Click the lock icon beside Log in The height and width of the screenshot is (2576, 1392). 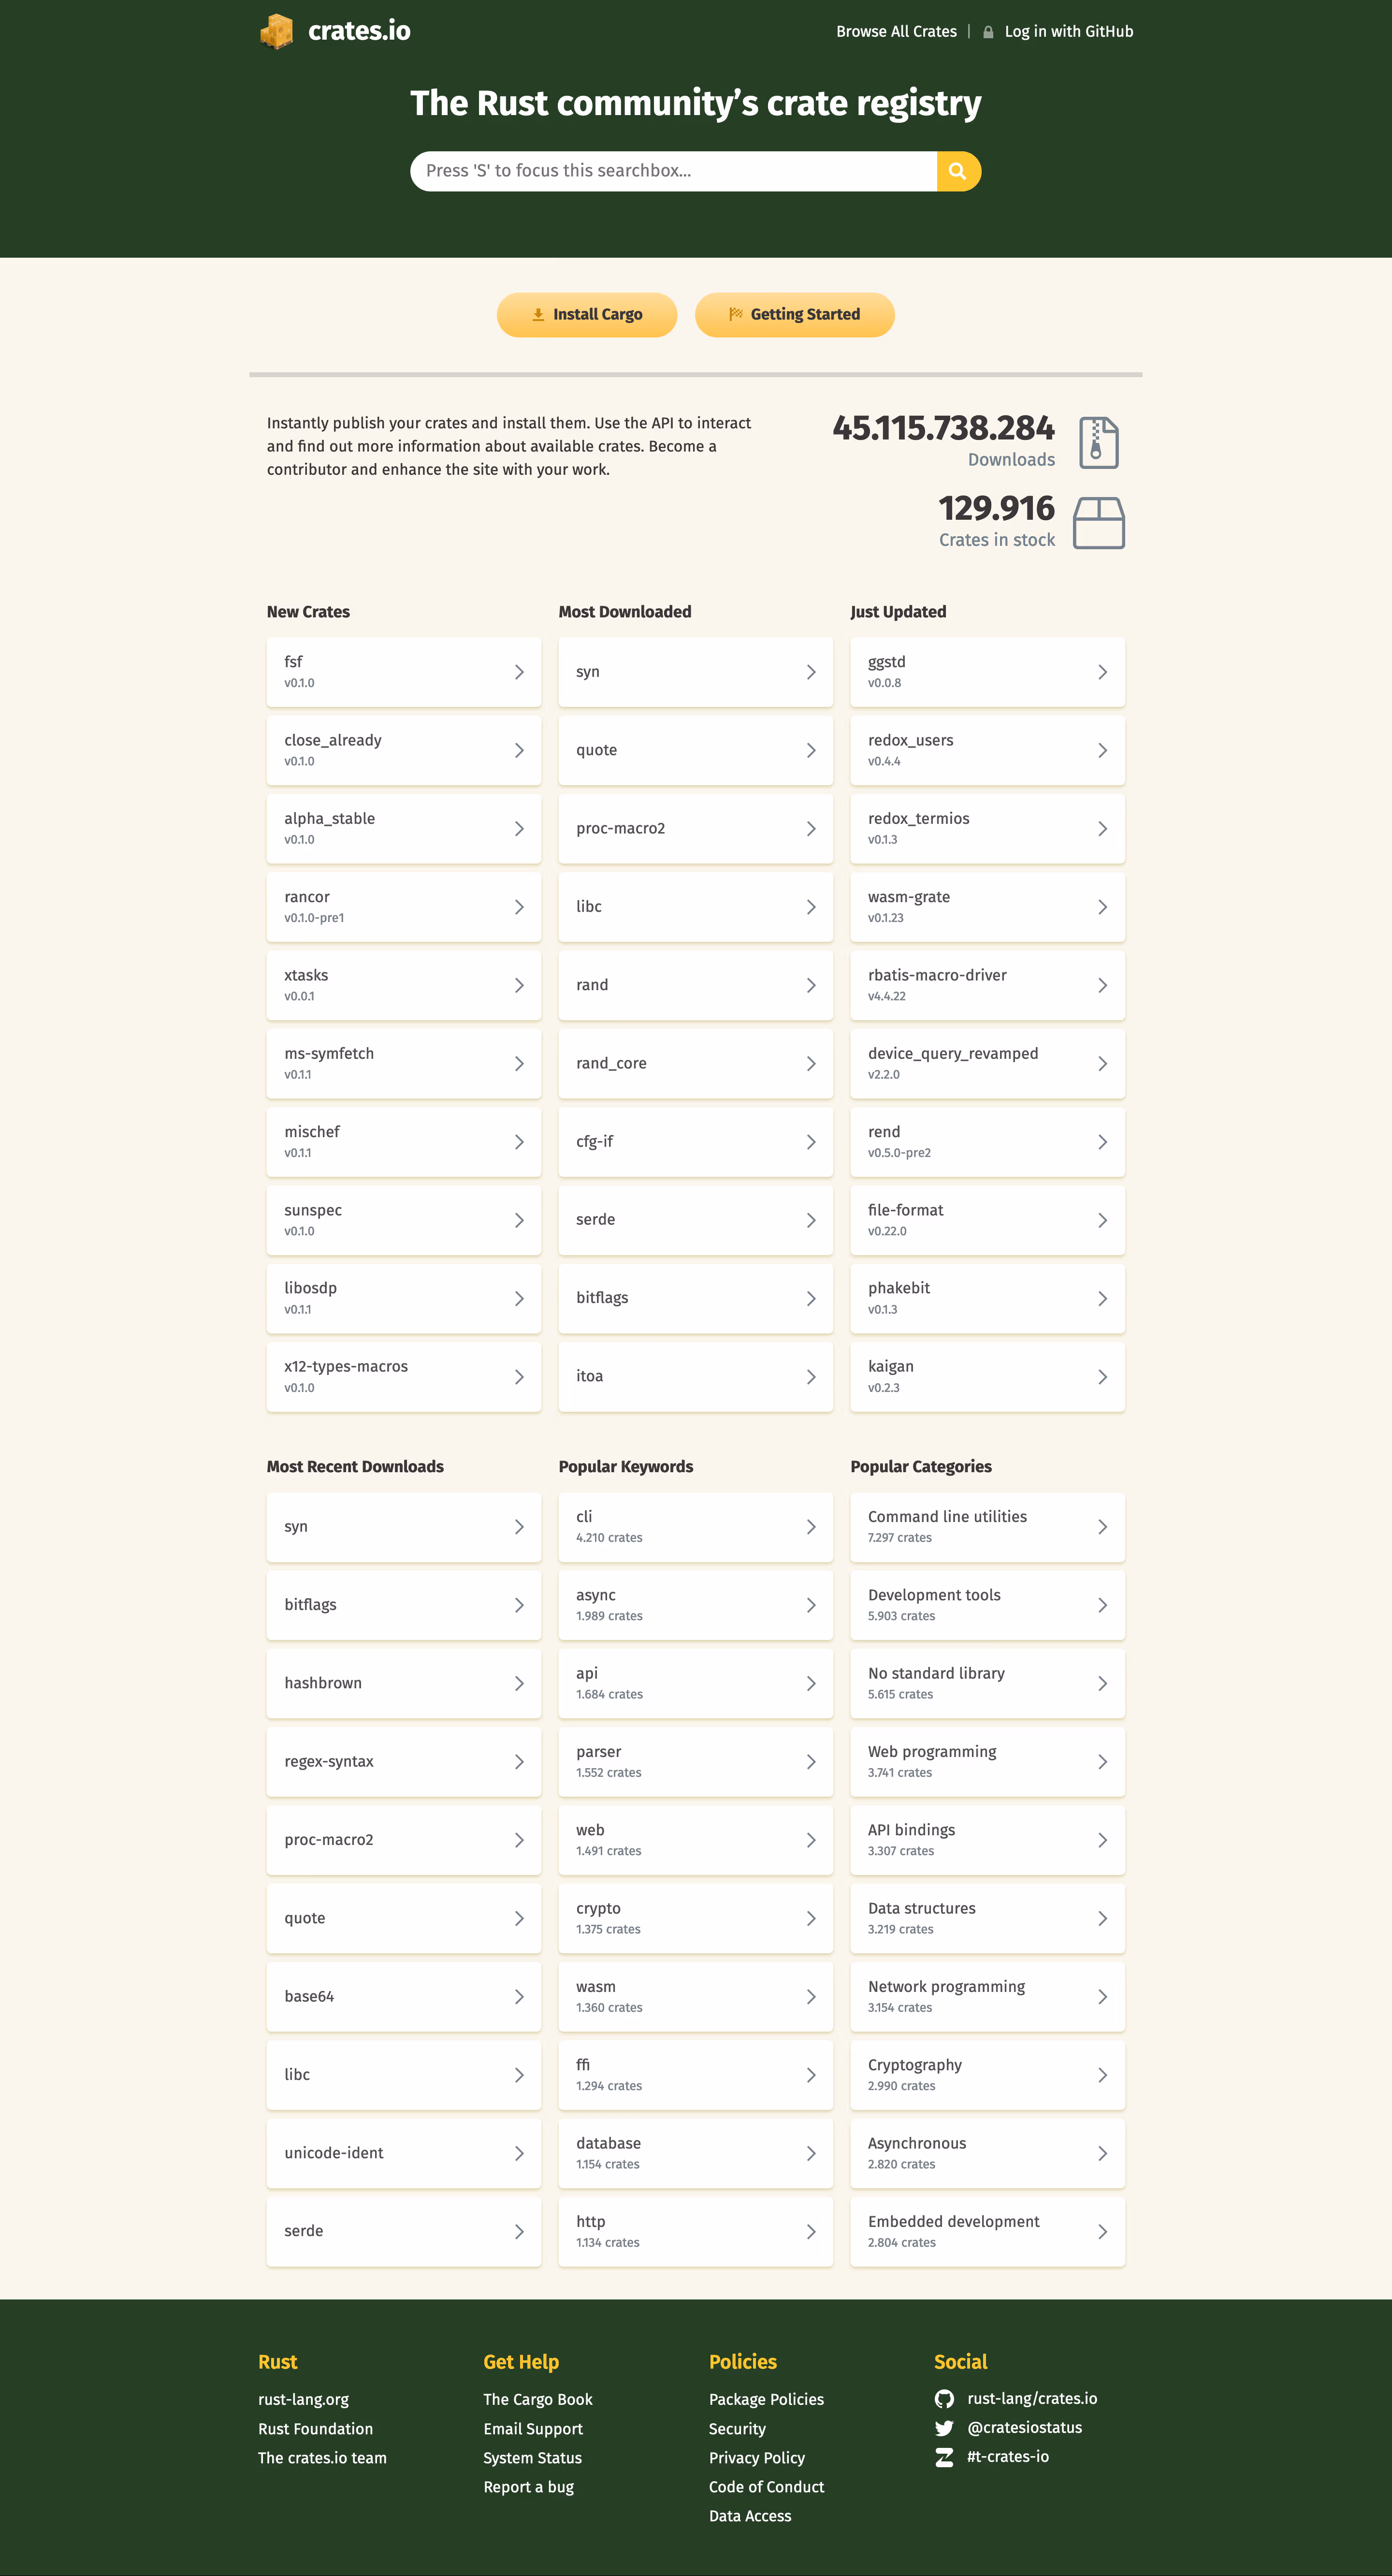point(988,32)
